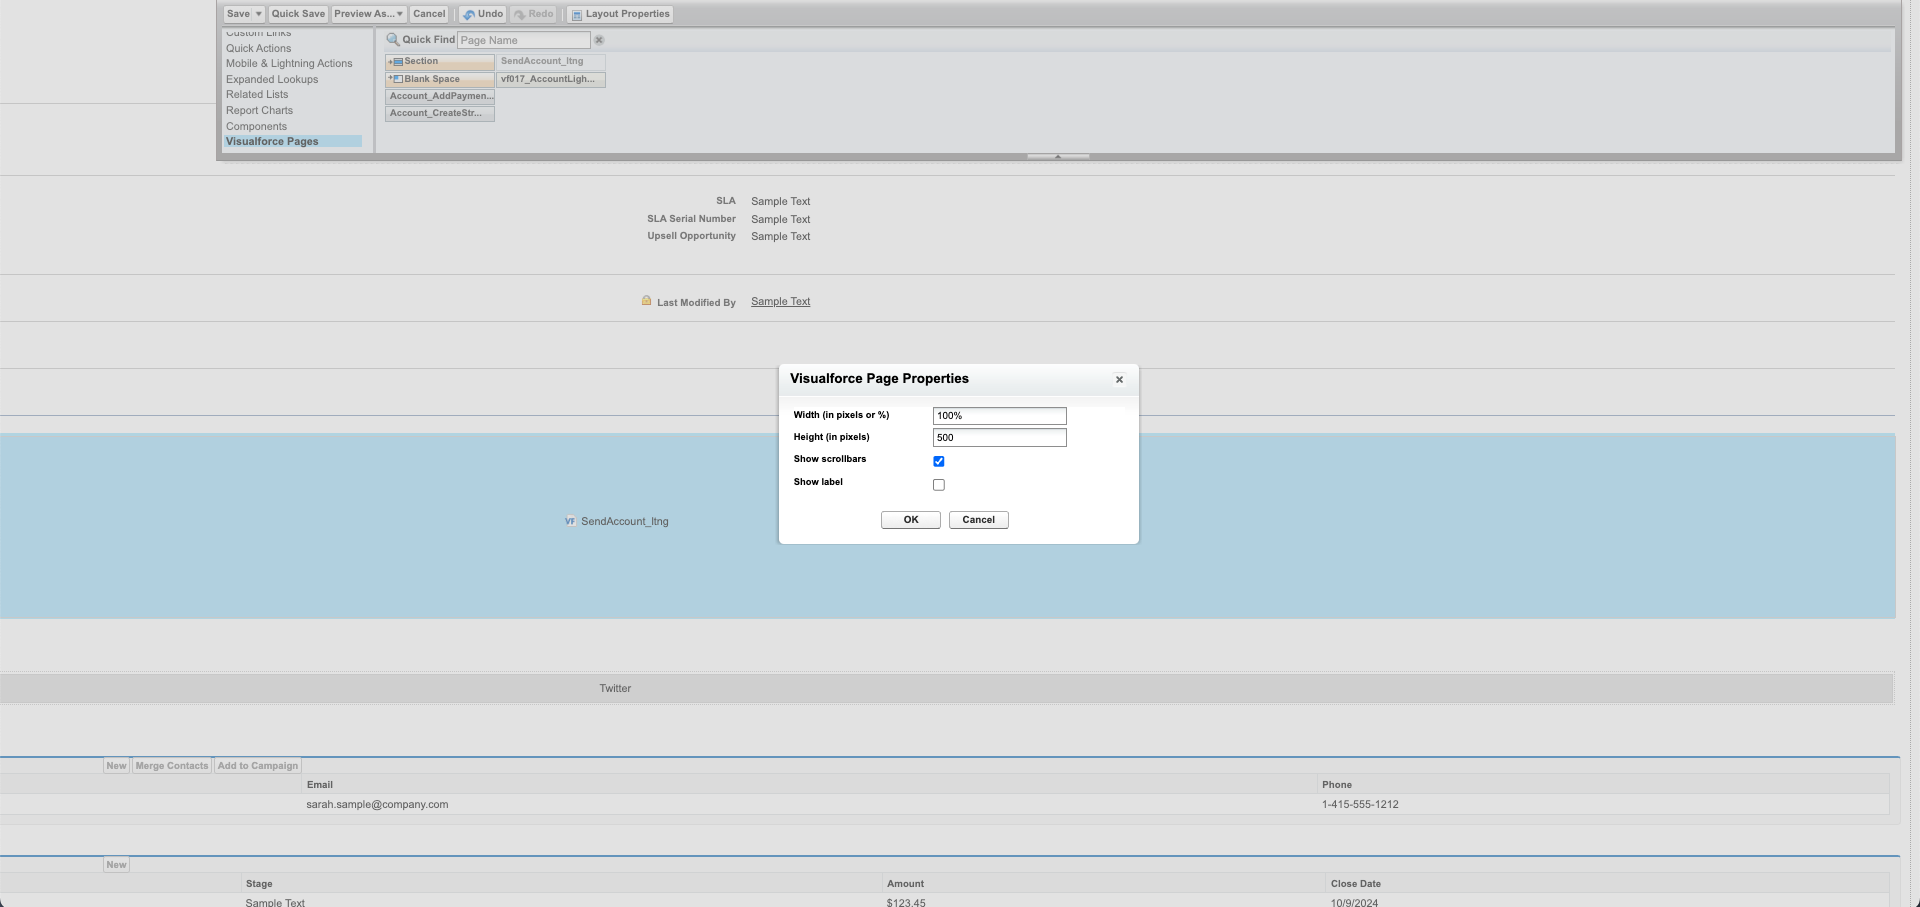
Task: Select Quick Actions in the palette list
Action: [x=259, y=48]
